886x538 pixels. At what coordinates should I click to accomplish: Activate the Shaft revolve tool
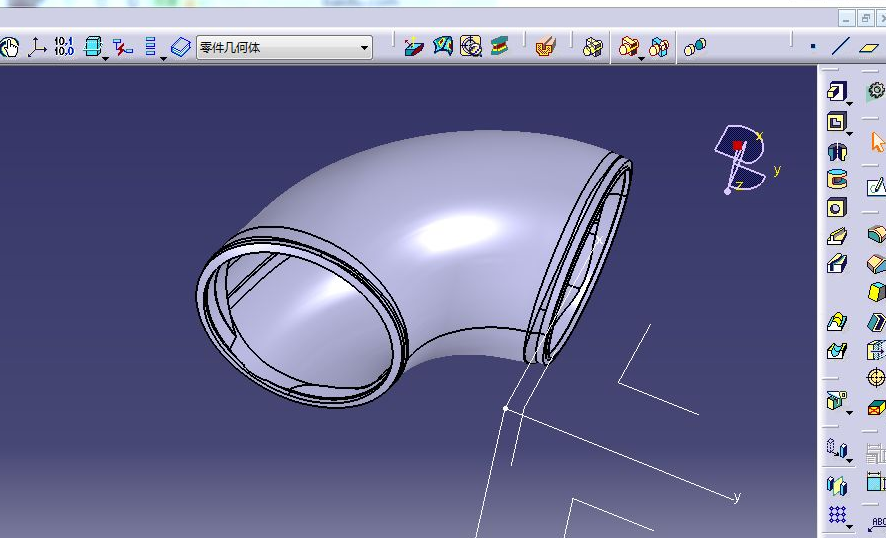[837, 152]
